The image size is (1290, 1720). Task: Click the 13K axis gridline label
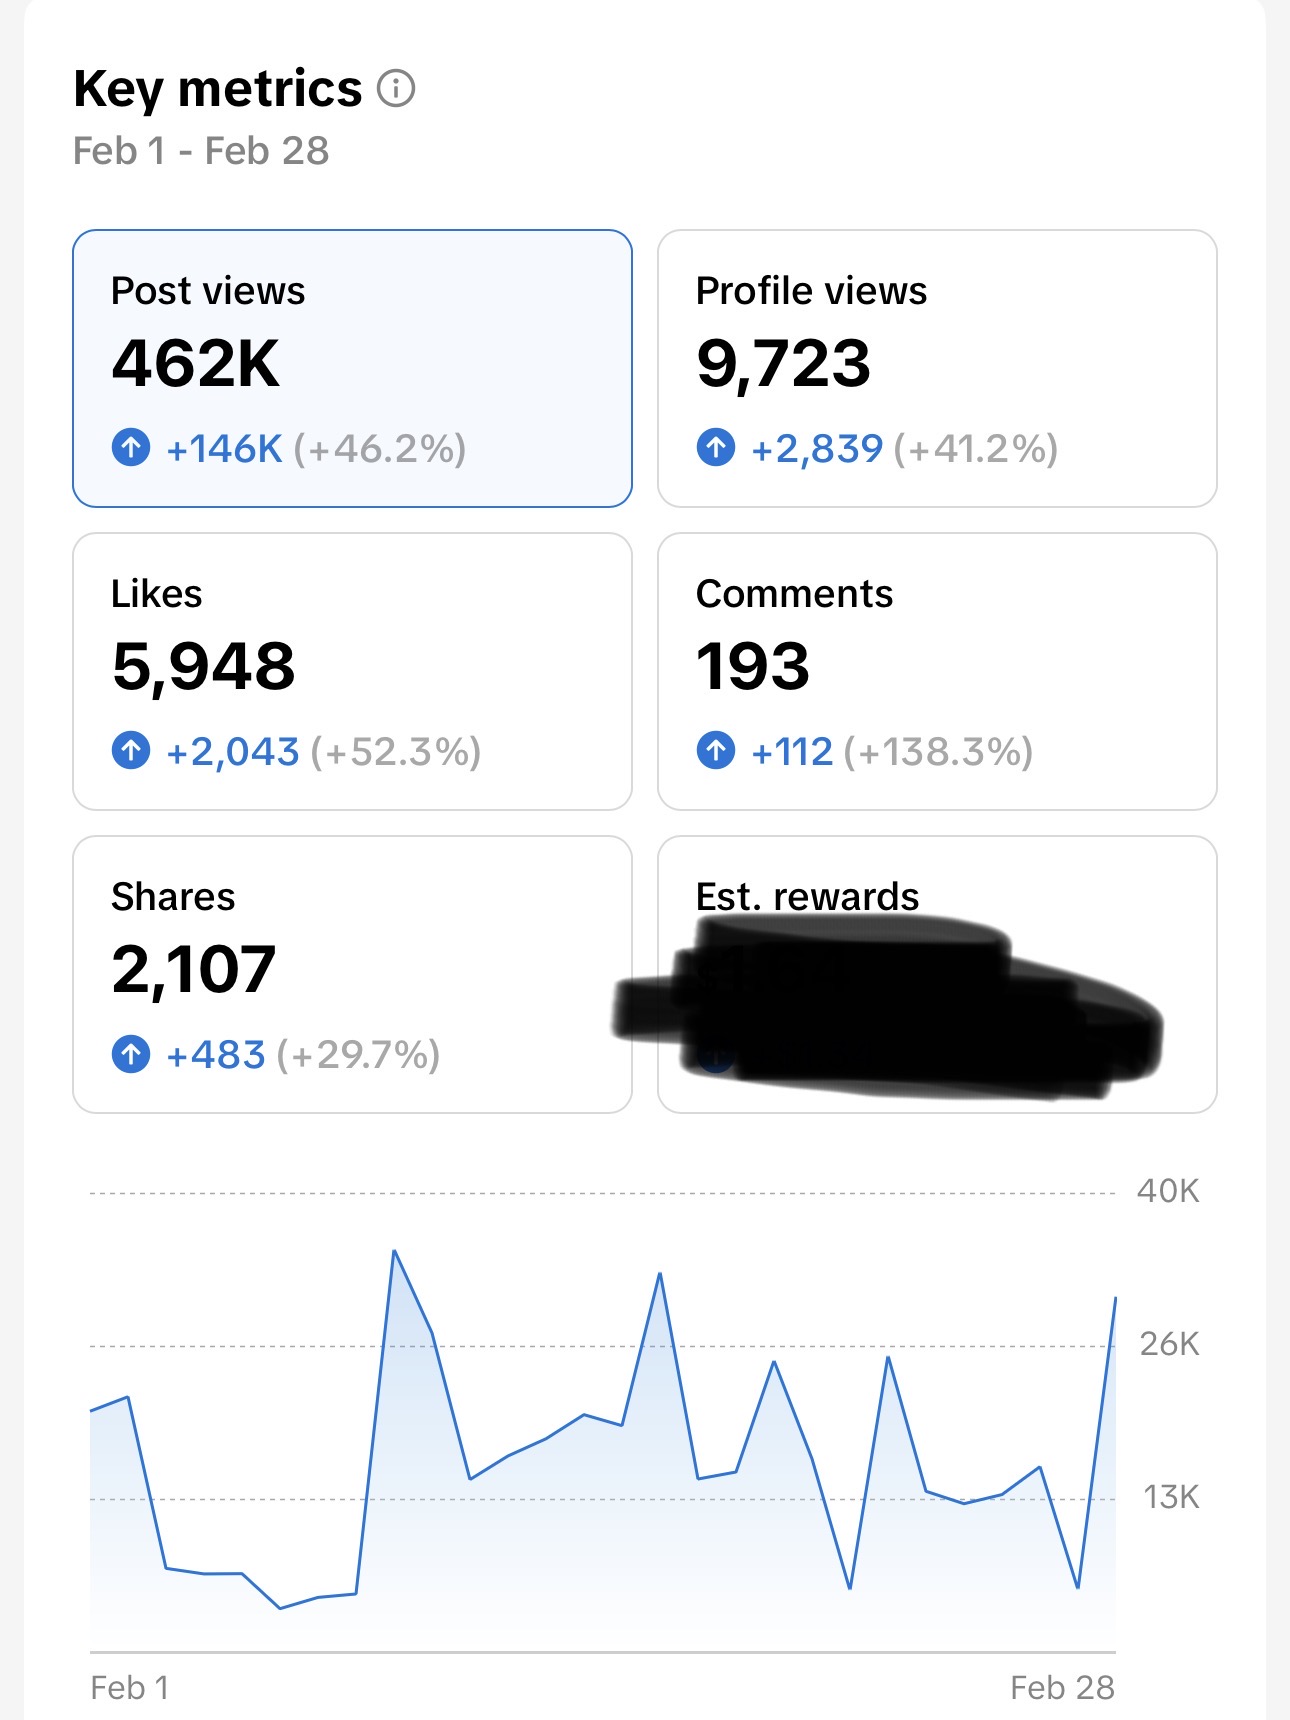1171,1497
